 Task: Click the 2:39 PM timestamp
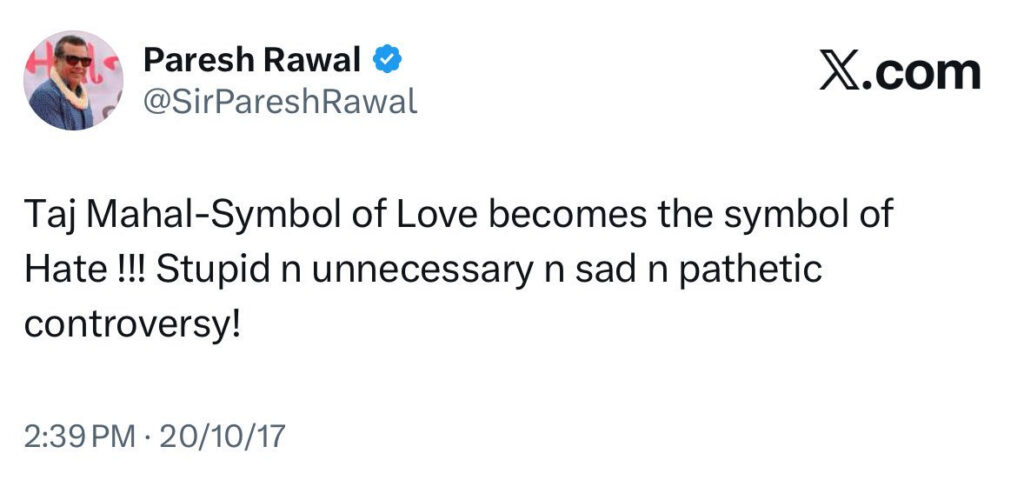point(78,435)
